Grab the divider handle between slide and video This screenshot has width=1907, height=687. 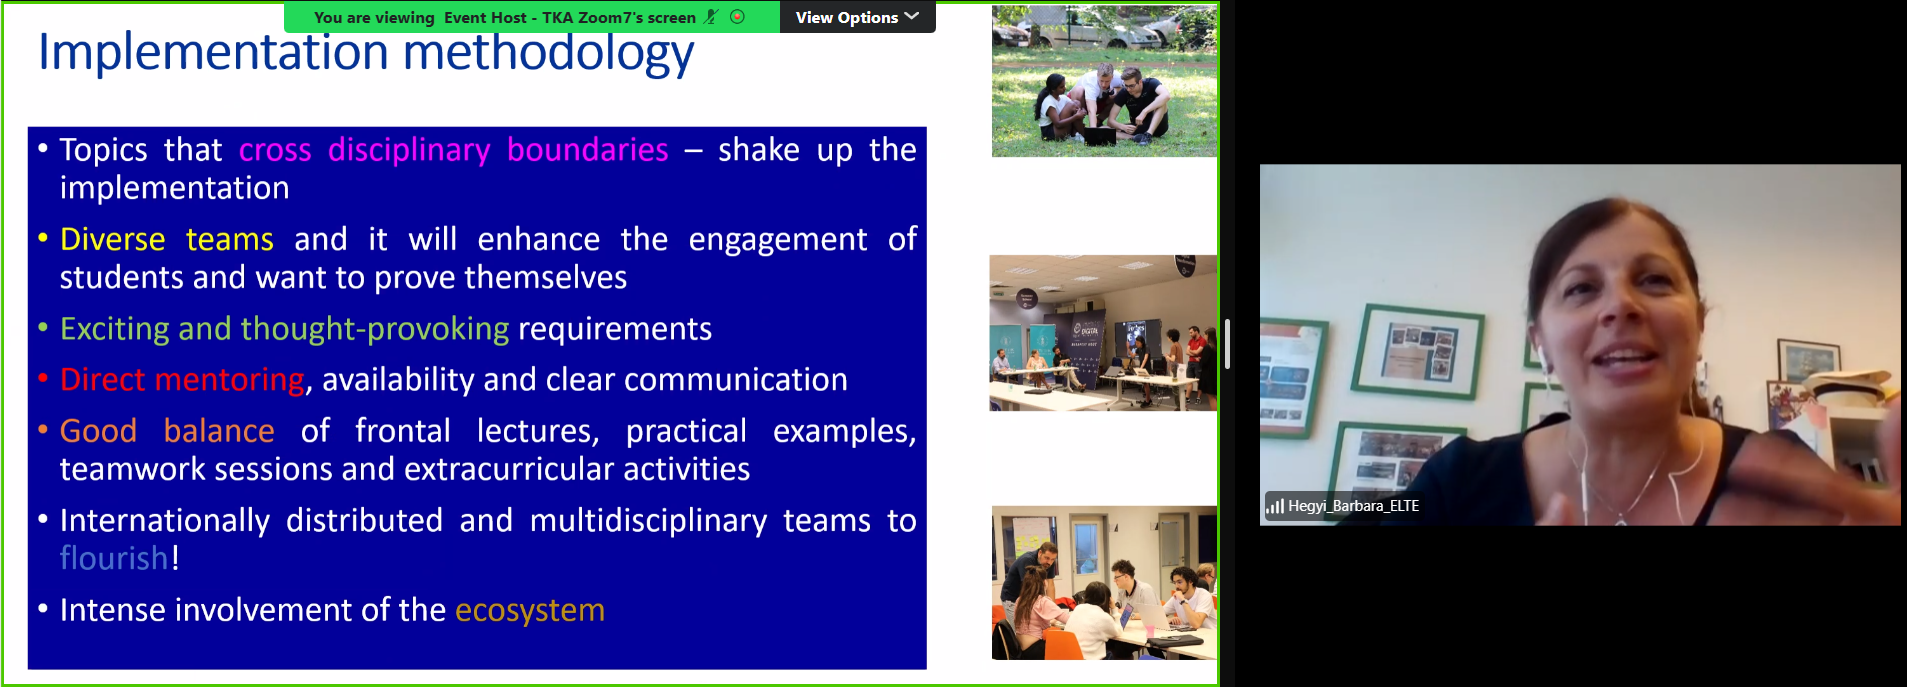point(1227,344)
